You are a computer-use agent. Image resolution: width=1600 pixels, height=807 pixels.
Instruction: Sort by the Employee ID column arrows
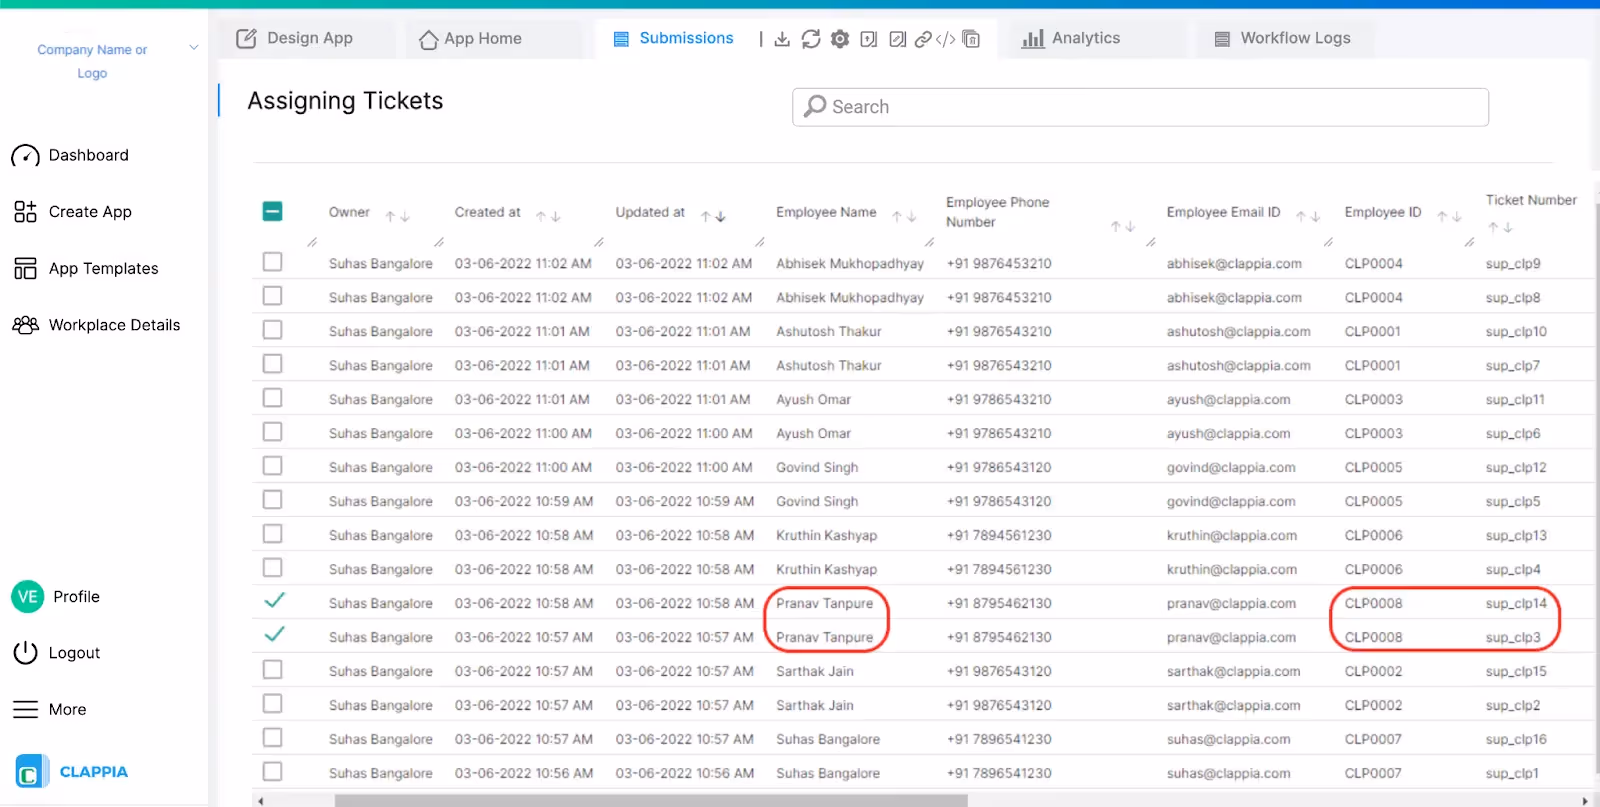tap(1449, 216)
